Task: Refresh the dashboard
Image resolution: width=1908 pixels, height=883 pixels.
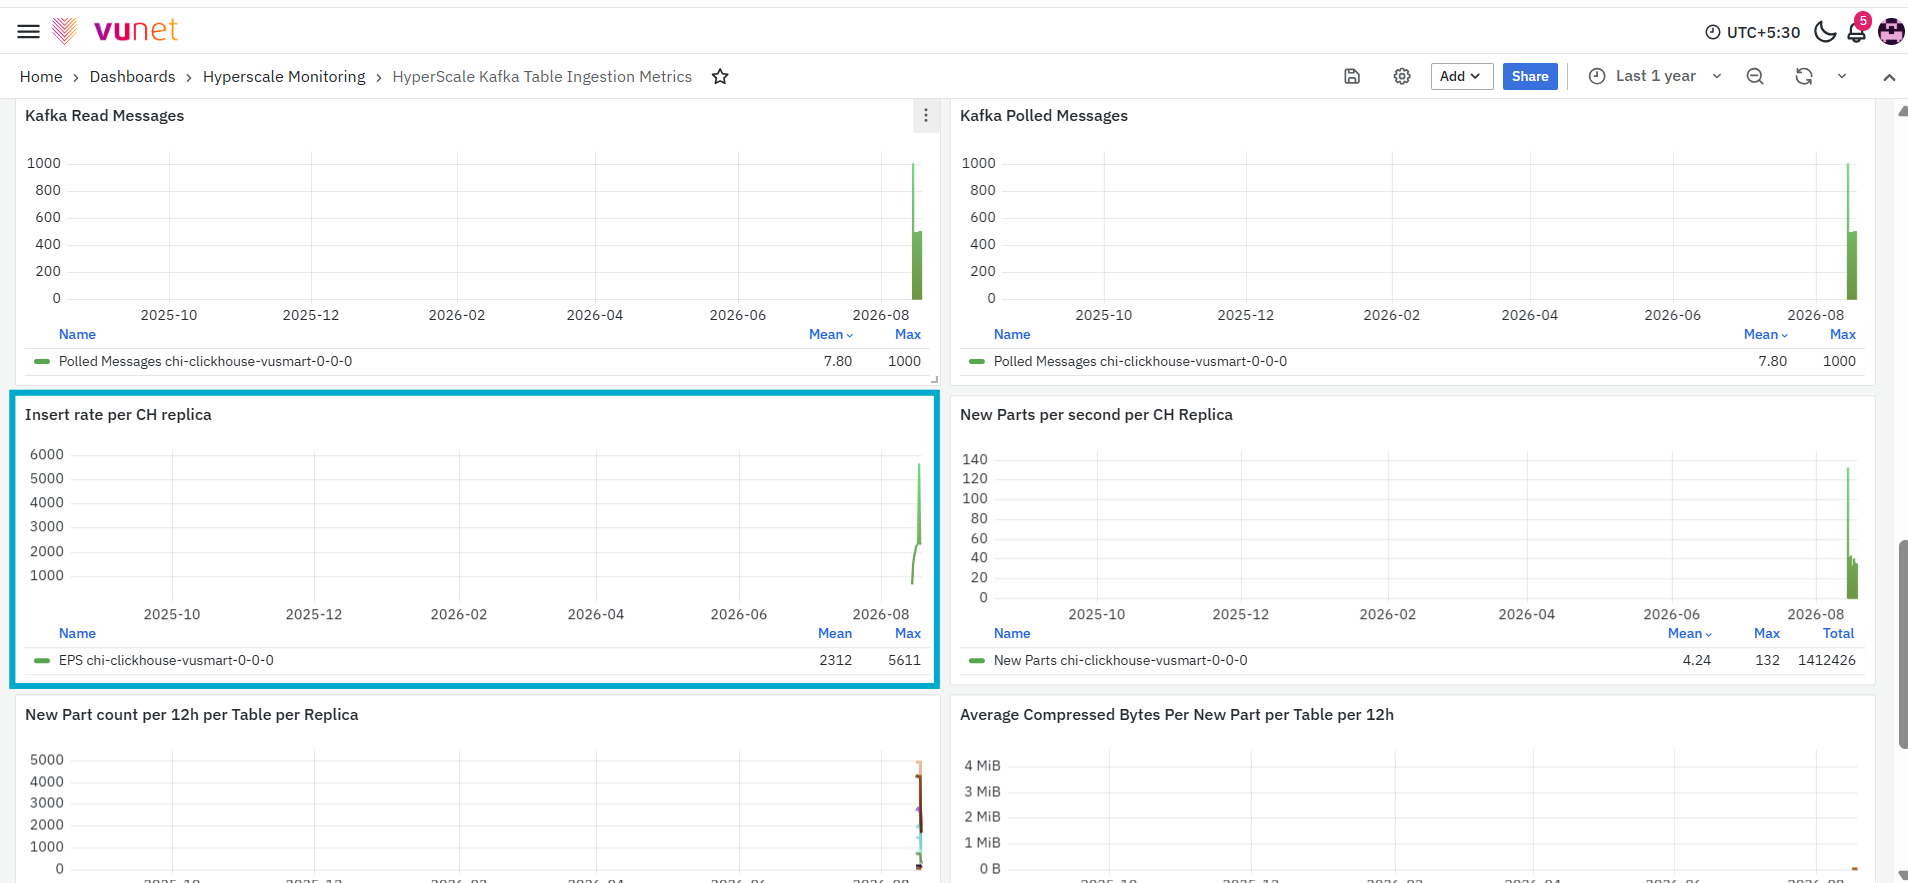Action: (x=1804, y=76)
